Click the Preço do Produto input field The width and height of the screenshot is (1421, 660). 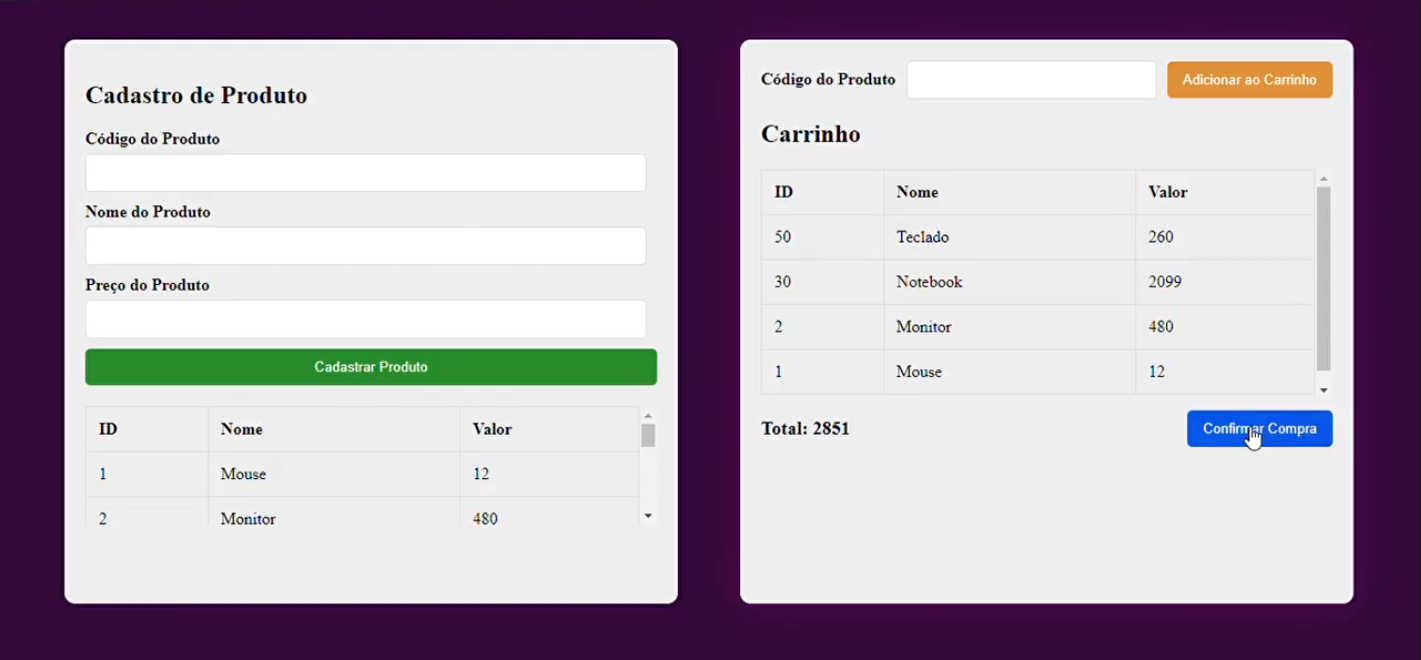[x=365, y=318]
